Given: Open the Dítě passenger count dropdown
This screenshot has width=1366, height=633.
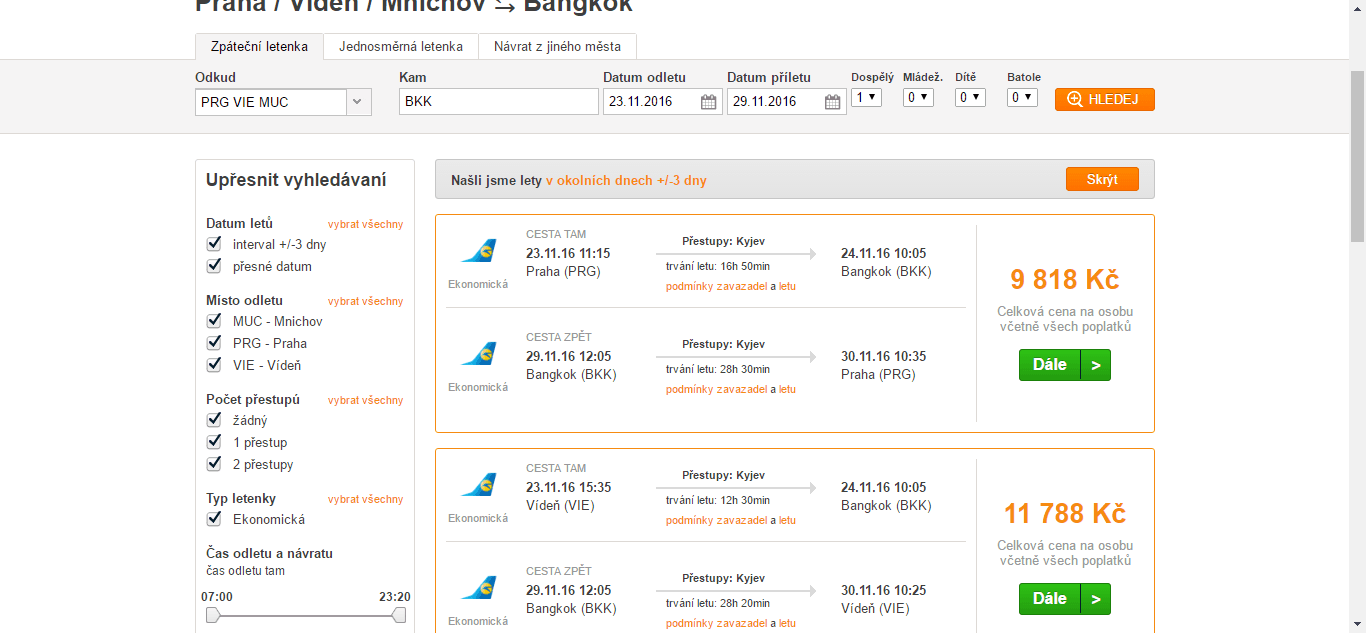Looking at the screenshot, I should coord(970,97).
